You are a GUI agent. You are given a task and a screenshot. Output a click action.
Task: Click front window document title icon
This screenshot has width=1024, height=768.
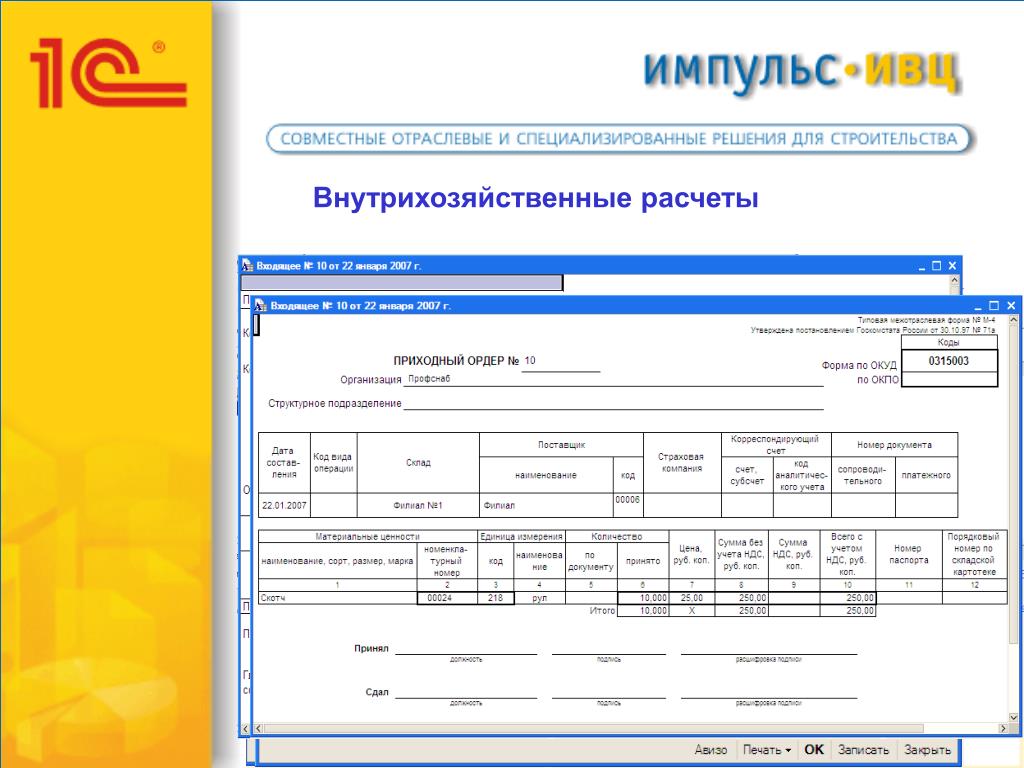pos(261,306)
